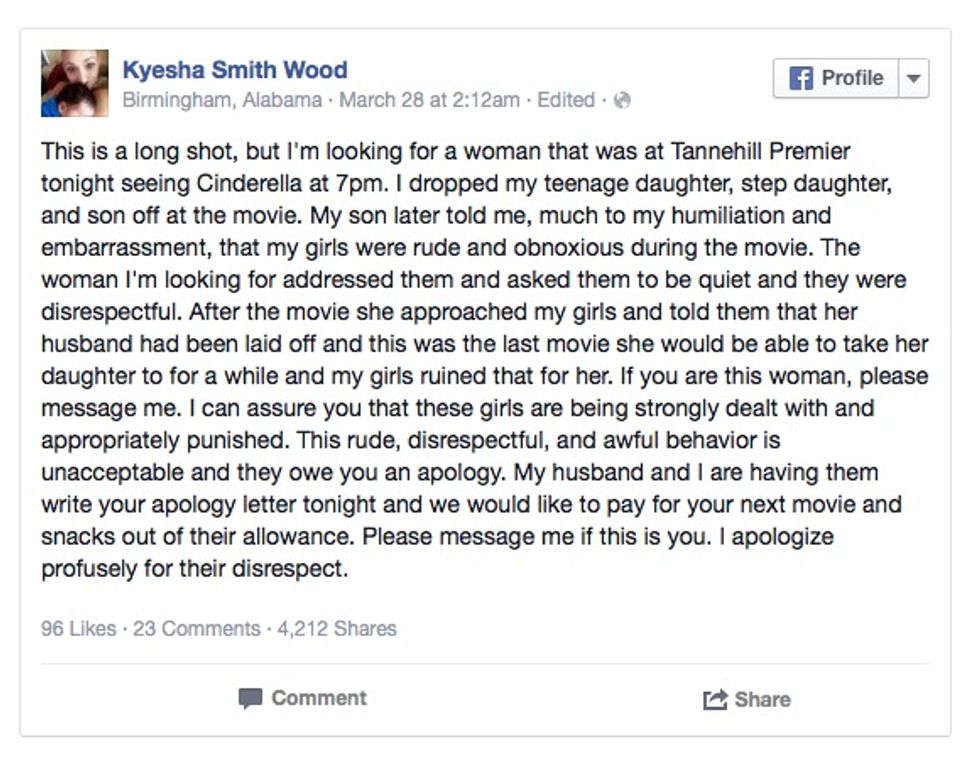Click the Comment text label
The width and height of the screenshot is (980, 762).
coord(319,698)
